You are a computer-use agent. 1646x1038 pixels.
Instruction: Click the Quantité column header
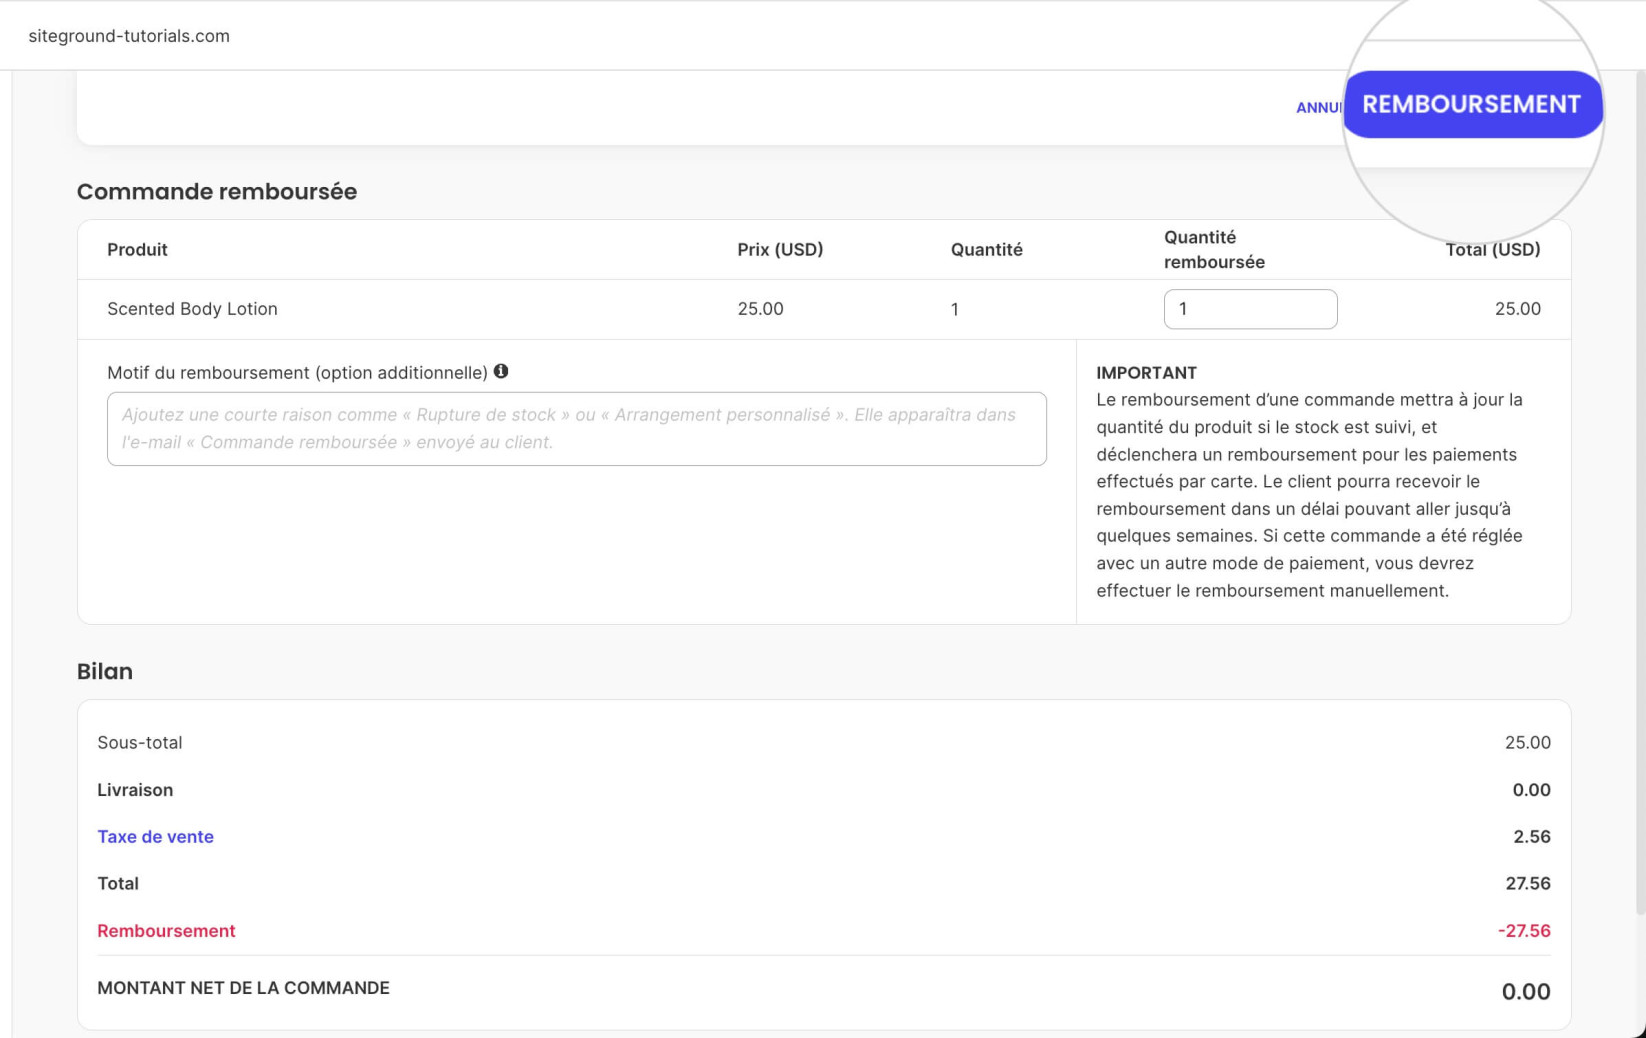986,250
